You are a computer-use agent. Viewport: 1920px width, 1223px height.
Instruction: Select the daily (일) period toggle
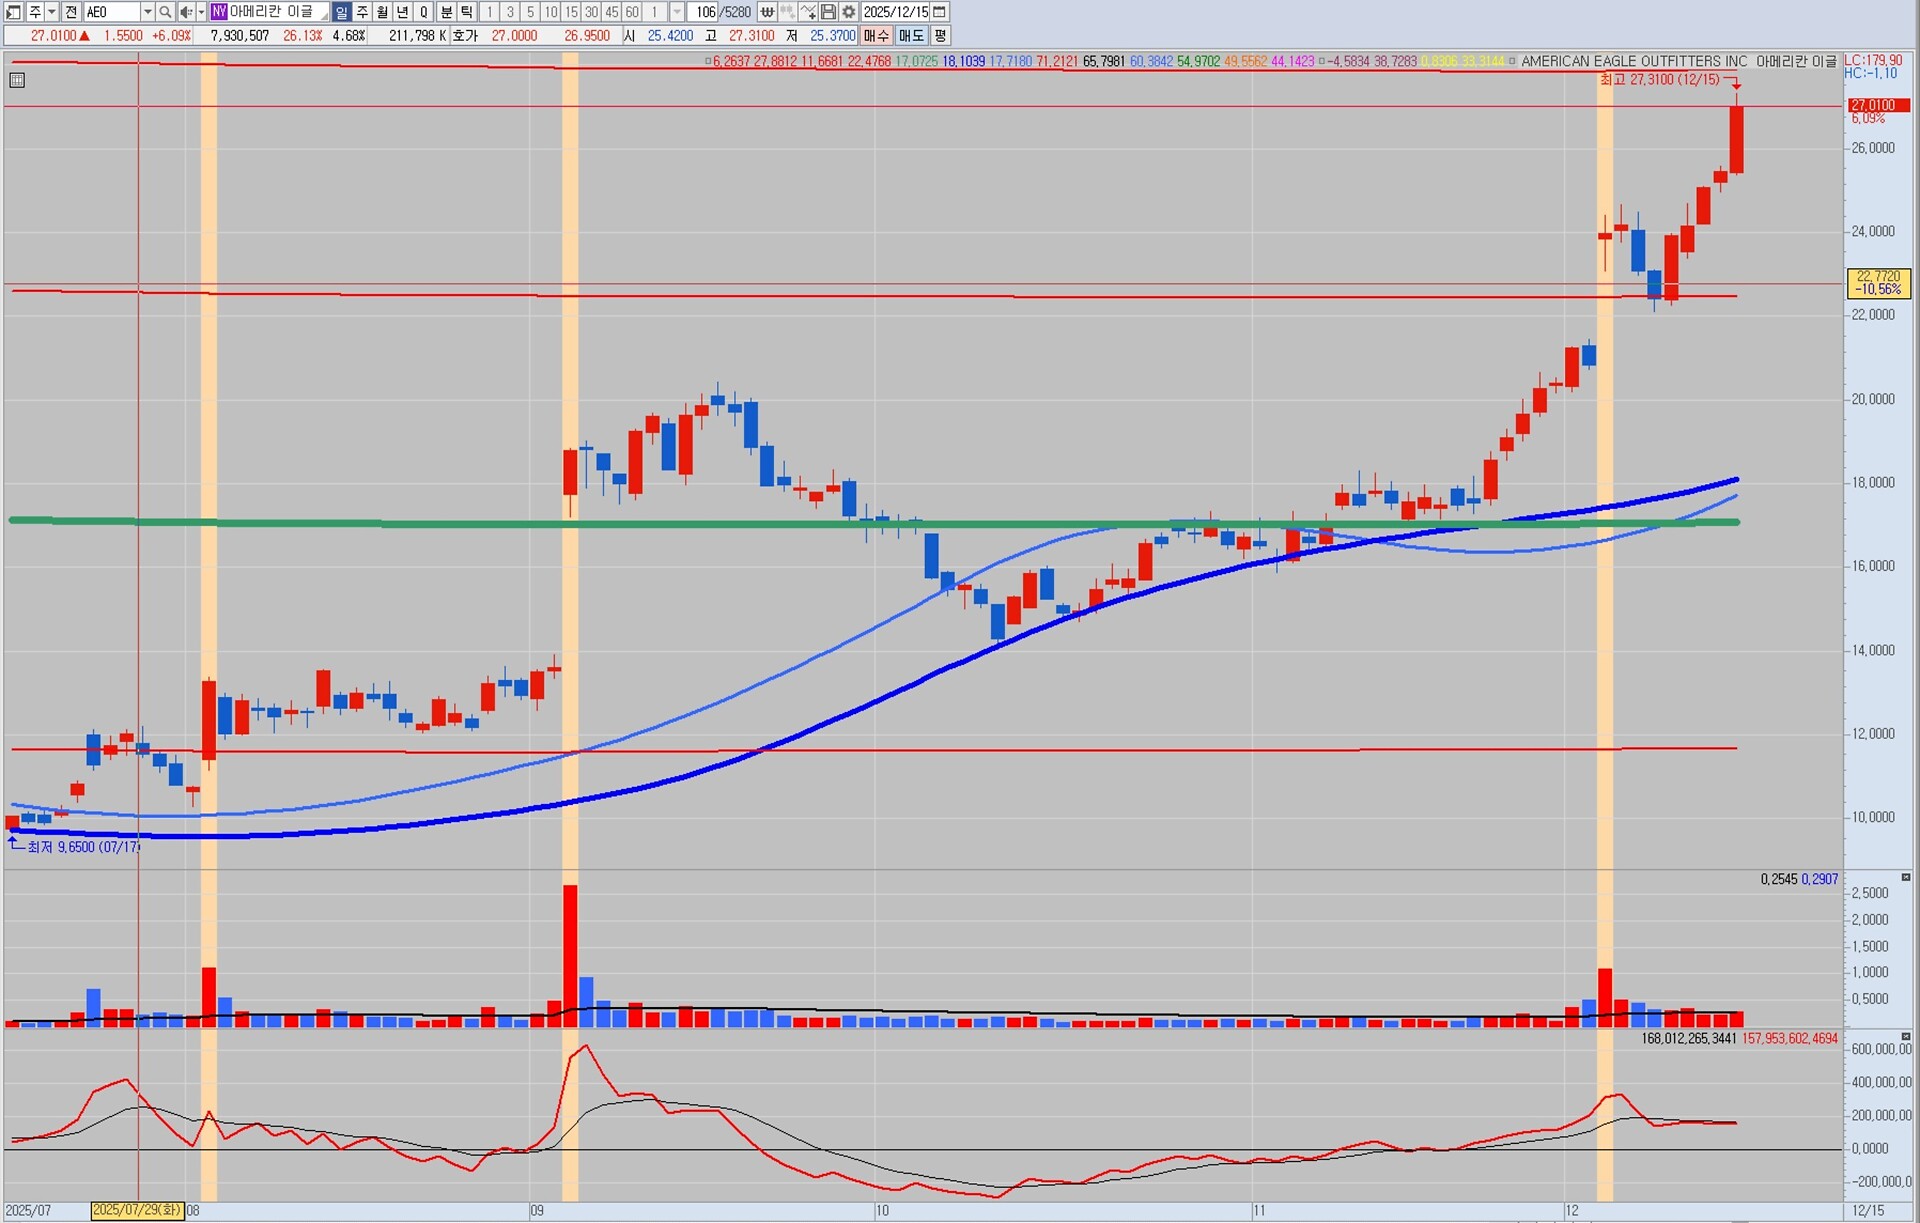point(341,12)
